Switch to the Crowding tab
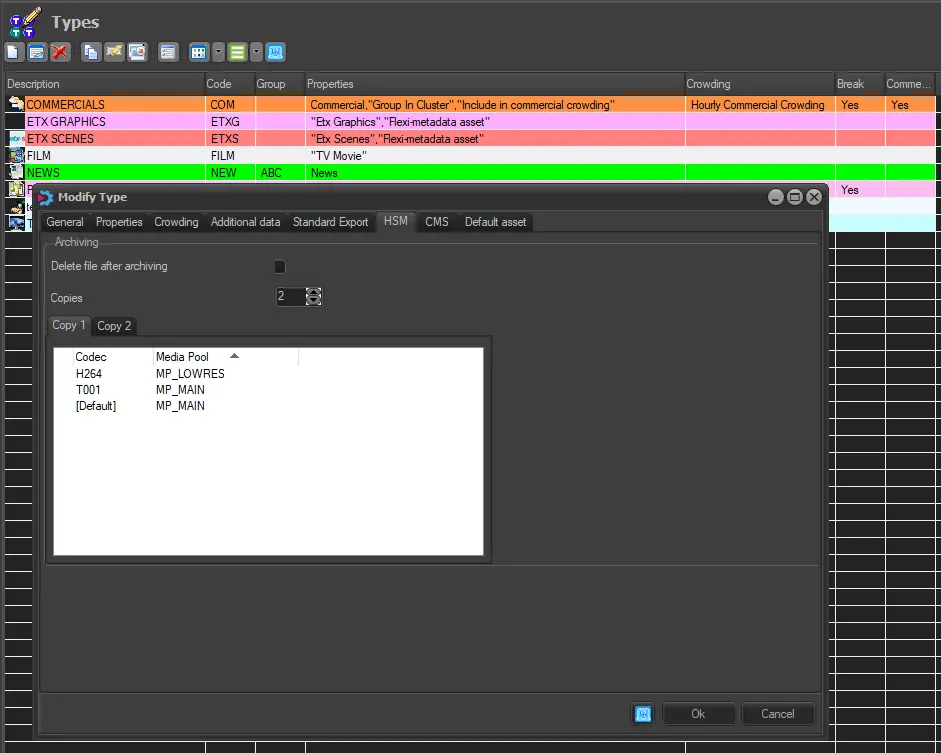 tap(176, 222)
